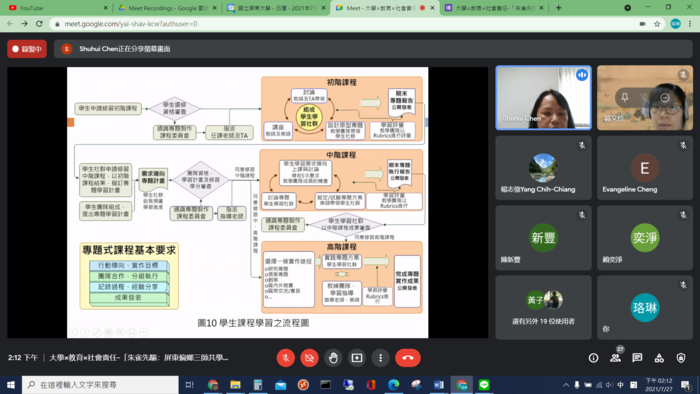Open meeting details info icon
Image resolution: width=700 pixels, height=394 pixels.
click(593, 358)
